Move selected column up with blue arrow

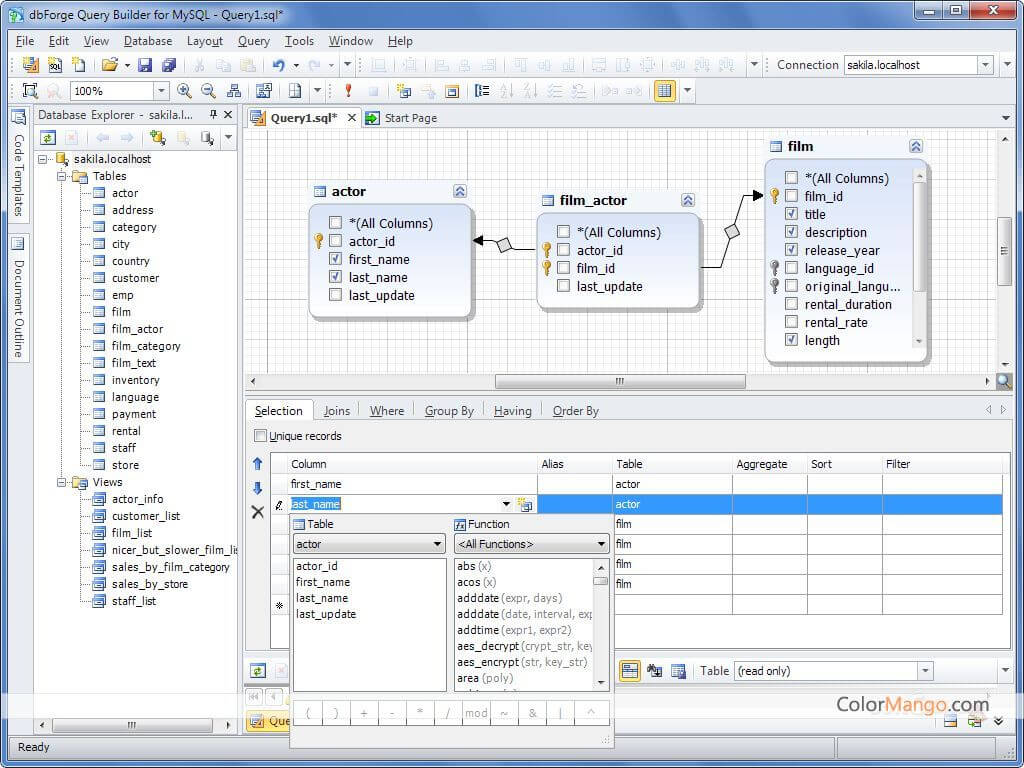257,464
